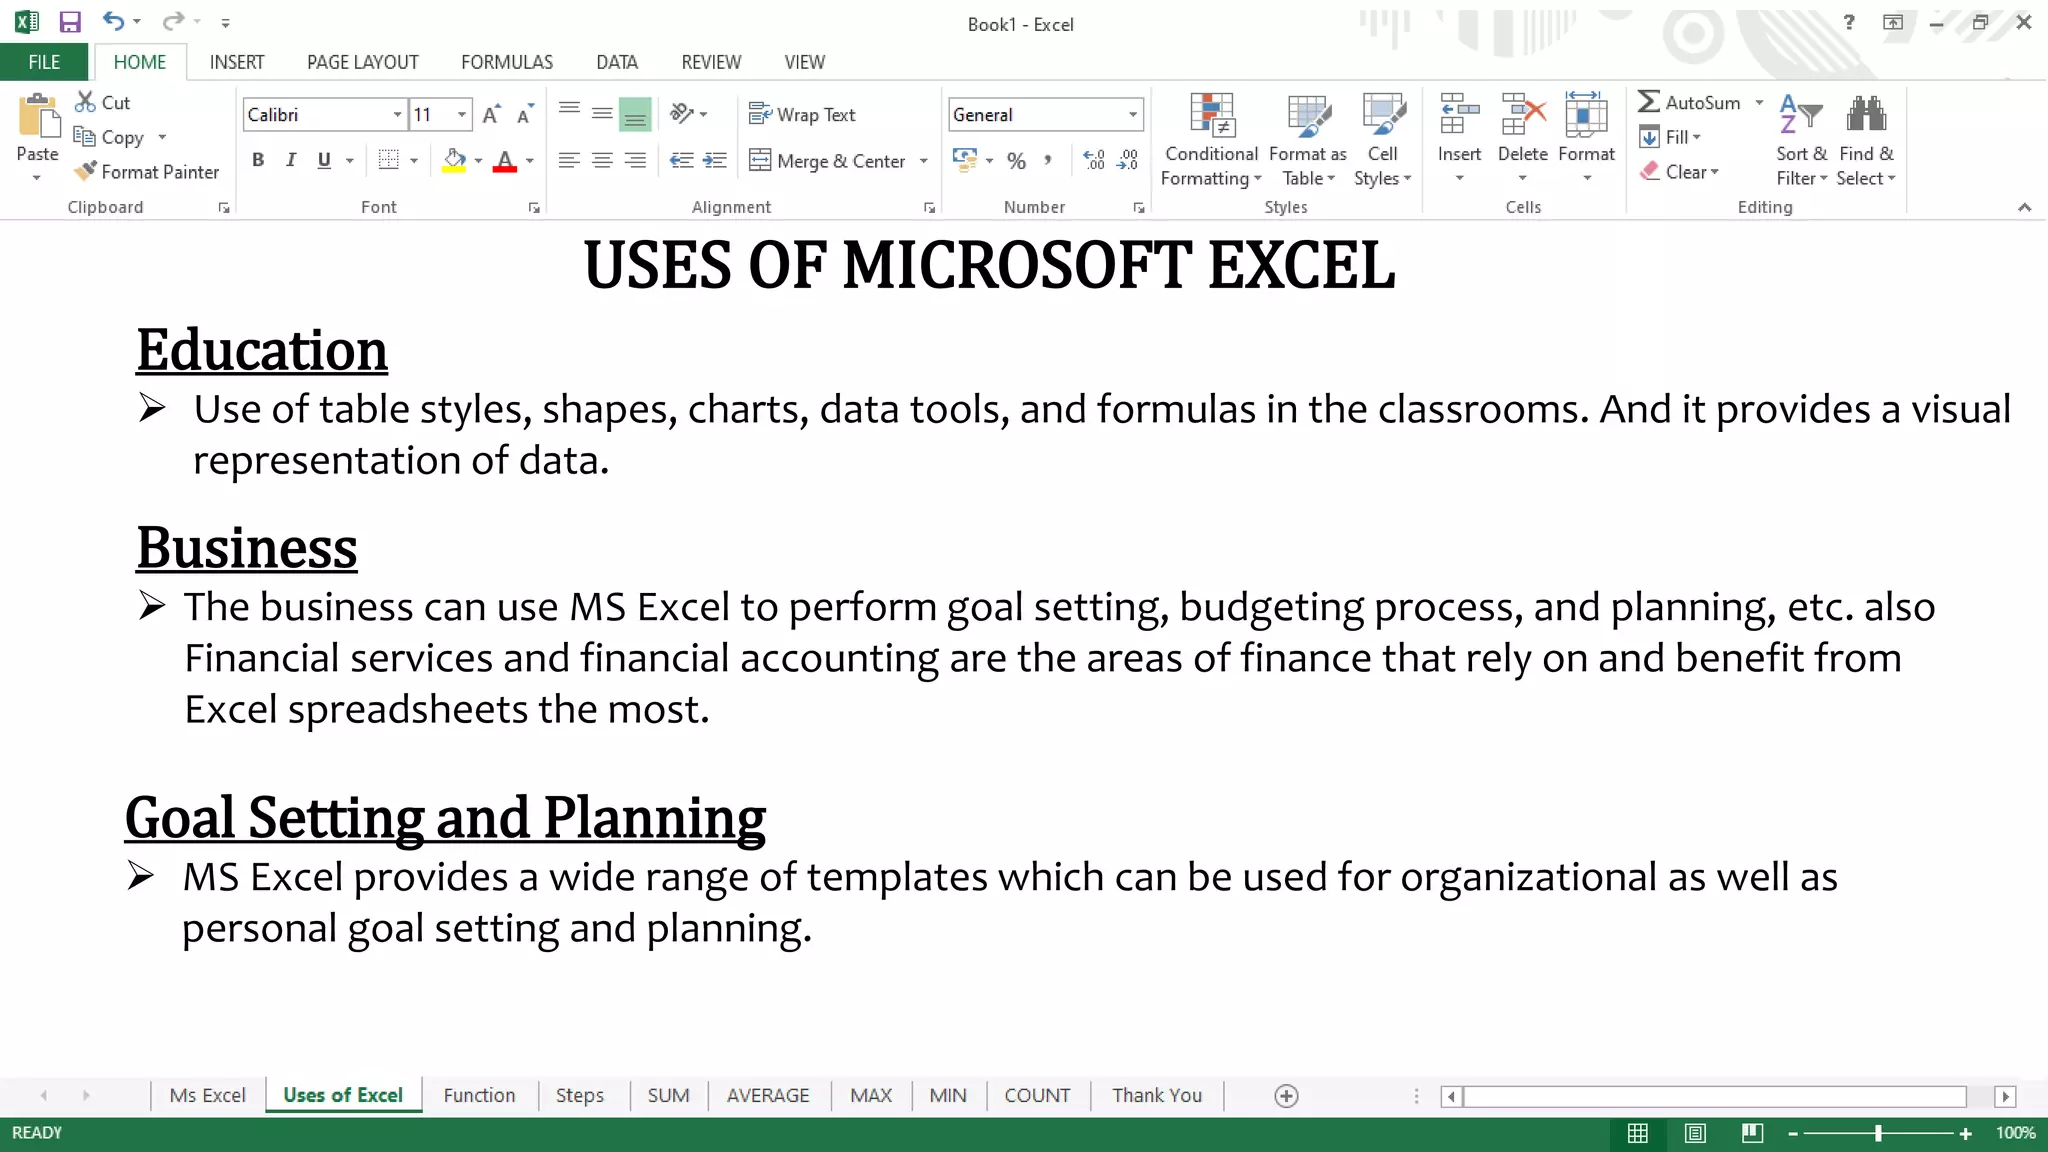Switch to Page Layout view icon

(1695, 1133)
